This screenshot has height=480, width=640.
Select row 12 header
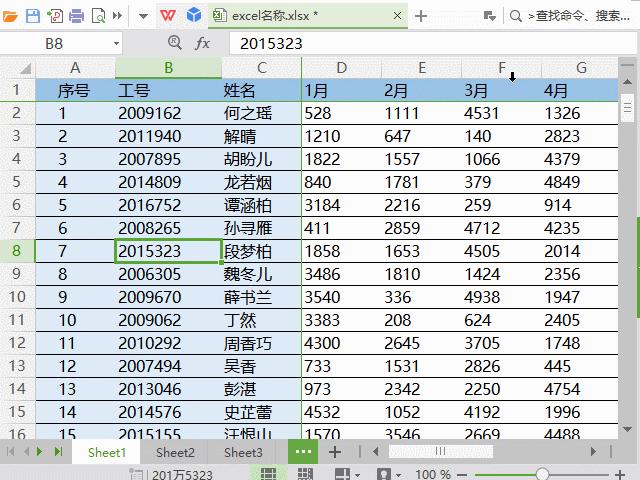coord(17,342)
